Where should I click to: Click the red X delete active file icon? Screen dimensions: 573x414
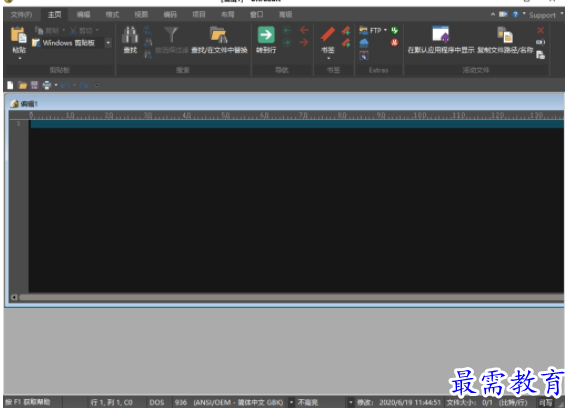pos(540,30)
